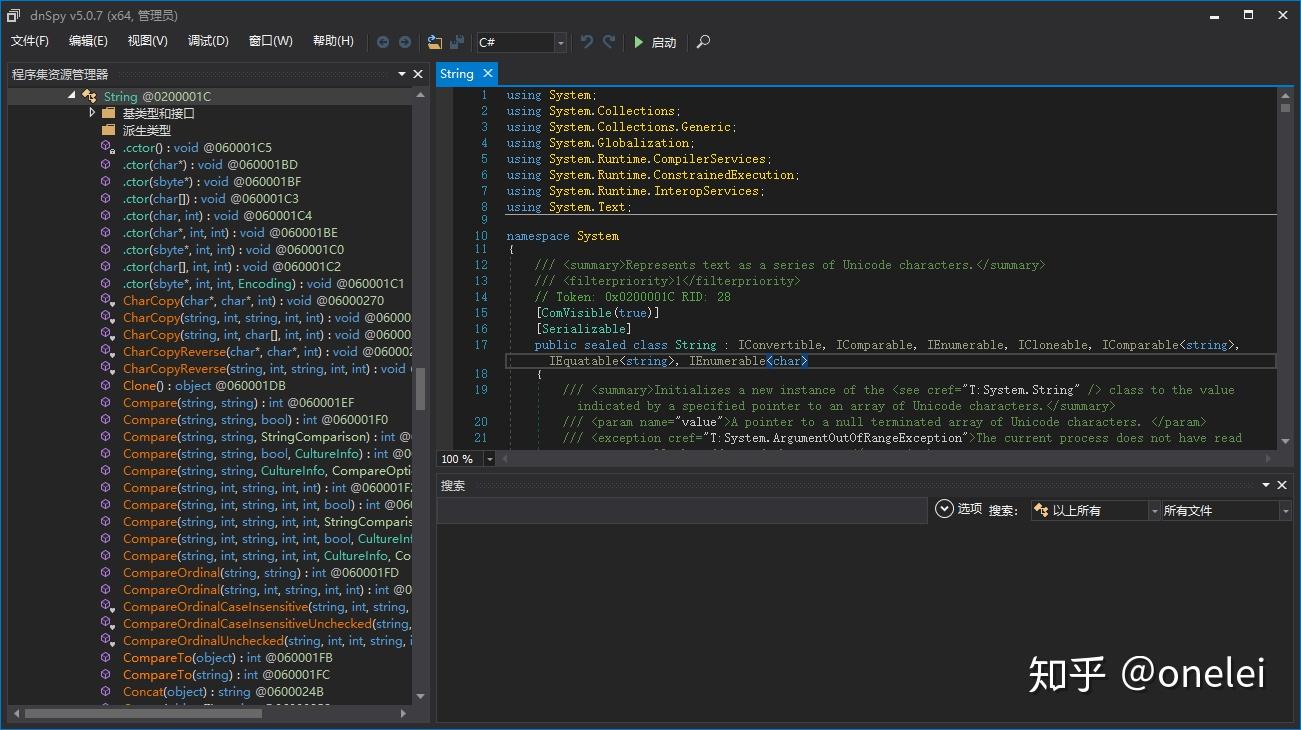The height and width of the screenshot is (730, 1301).
Task: Click in the search text input field
Action: [681, 510]
